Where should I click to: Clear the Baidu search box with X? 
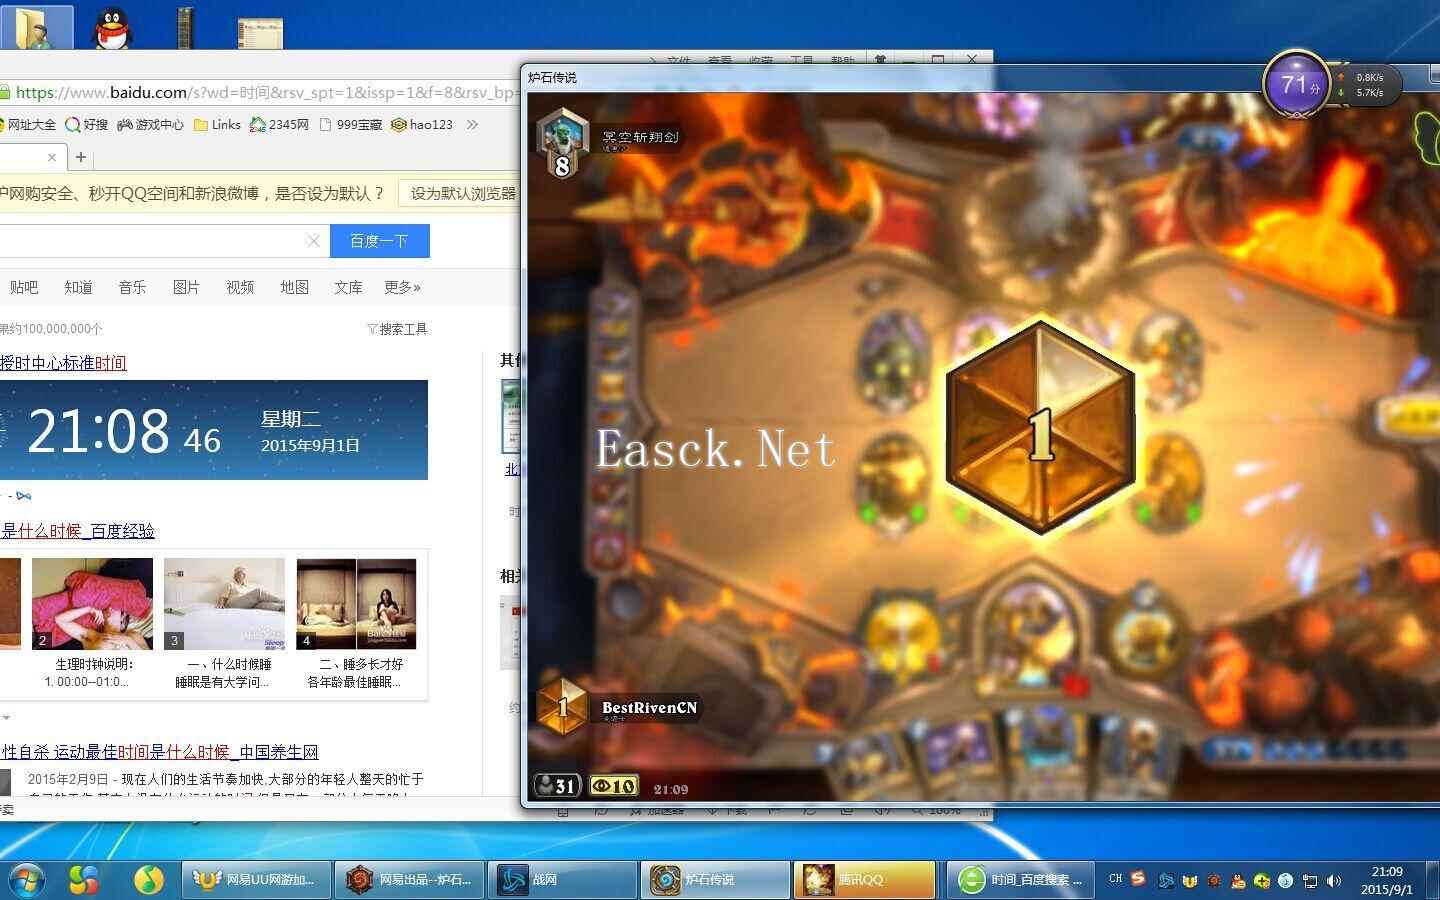313,241
